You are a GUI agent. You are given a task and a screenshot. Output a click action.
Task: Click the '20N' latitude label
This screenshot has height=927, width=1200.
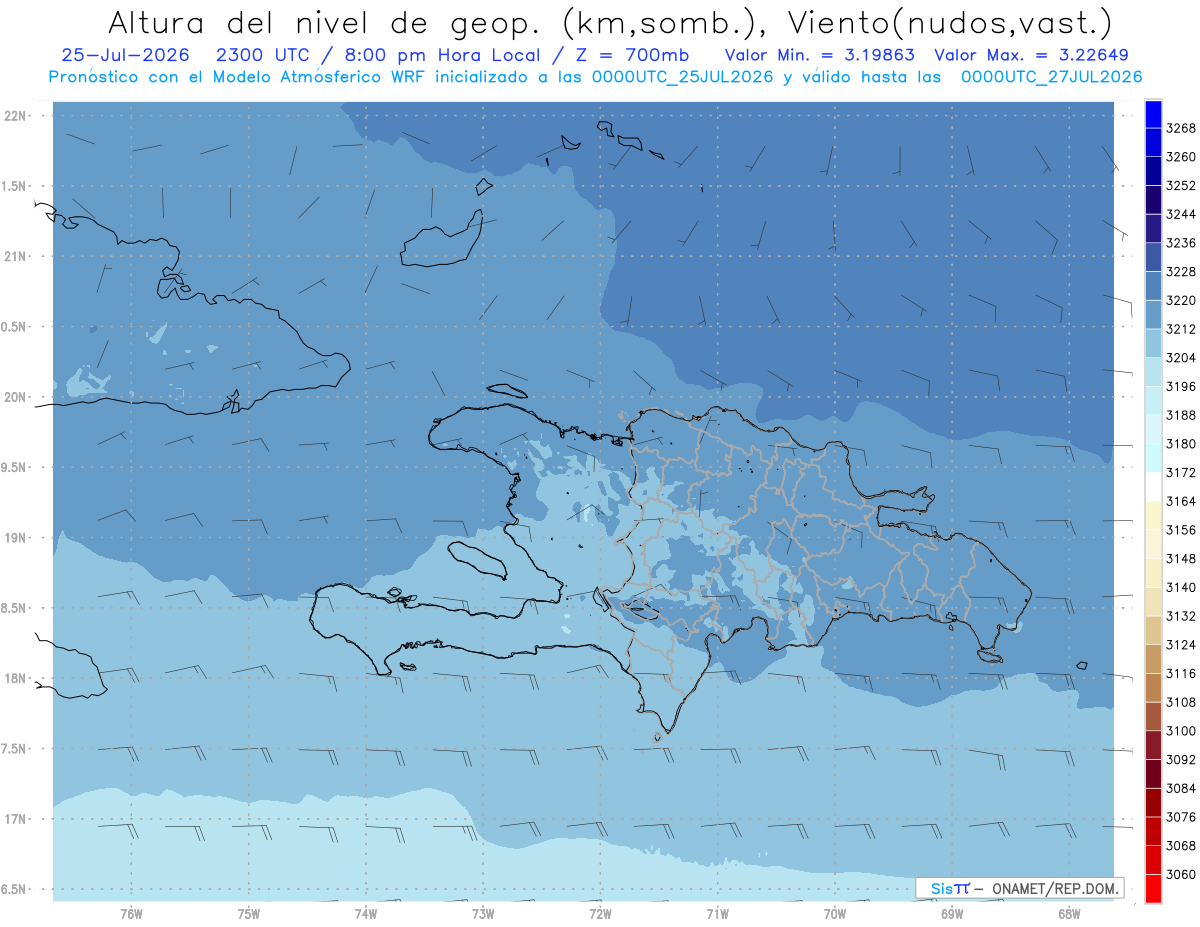tap(15, 397)
